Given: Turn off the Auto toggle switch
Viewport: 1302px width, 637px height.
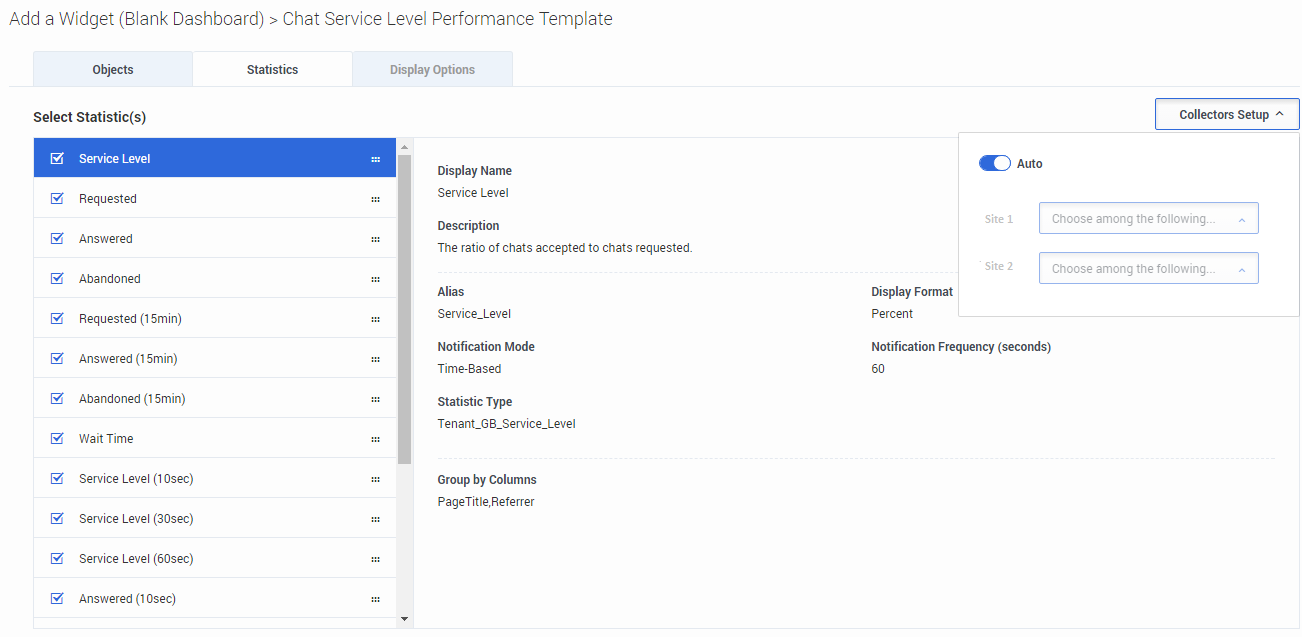Looking at the screenshot, I should pos(995,163).
